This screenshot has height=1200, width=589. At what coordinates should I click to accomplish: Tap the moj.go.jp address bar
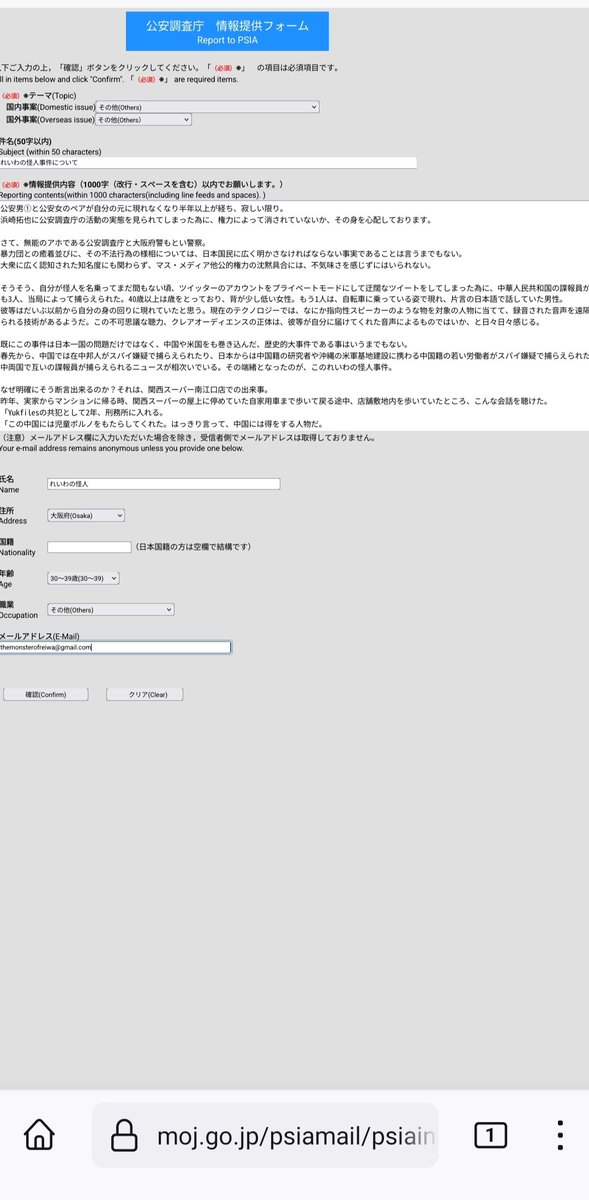[265, 1135]
